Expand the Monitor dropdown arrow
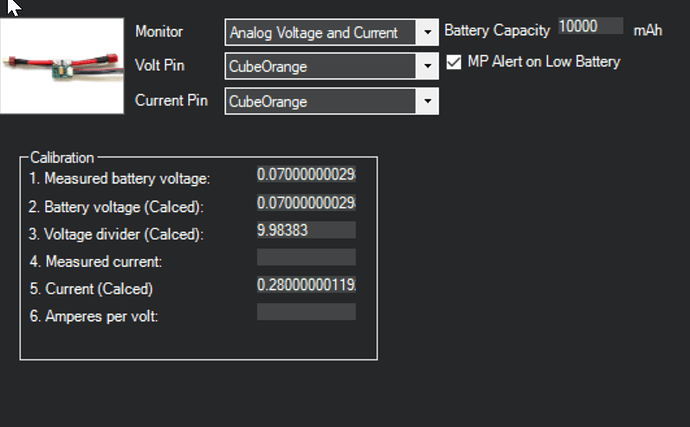690x427 pixels. pyautogui.click(x=427, y=32)
